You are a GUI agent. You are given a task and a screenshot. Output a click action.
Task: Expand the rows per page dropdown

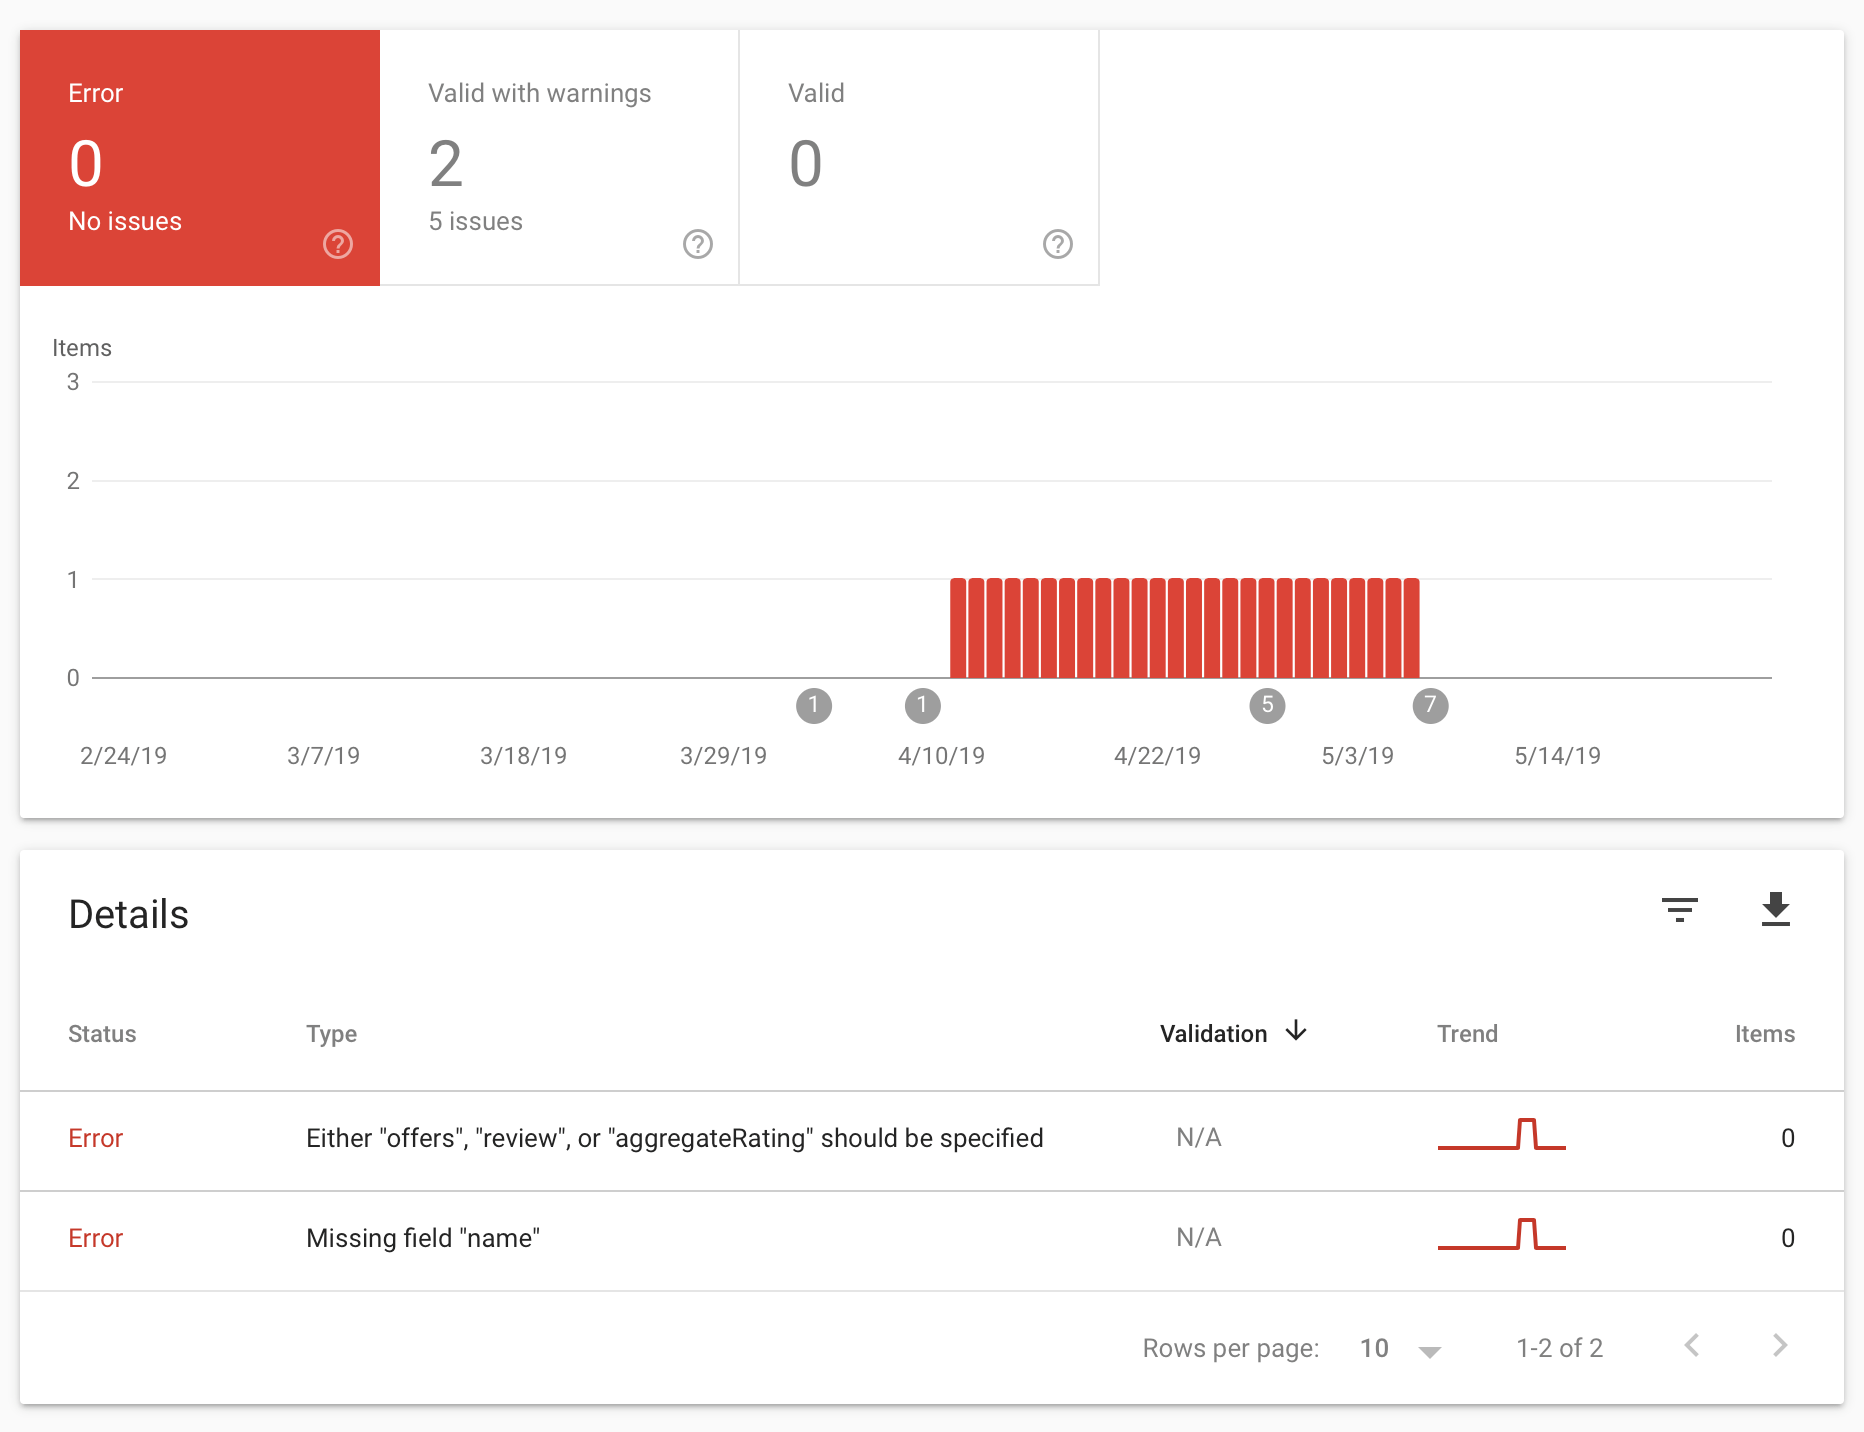1400,1349
